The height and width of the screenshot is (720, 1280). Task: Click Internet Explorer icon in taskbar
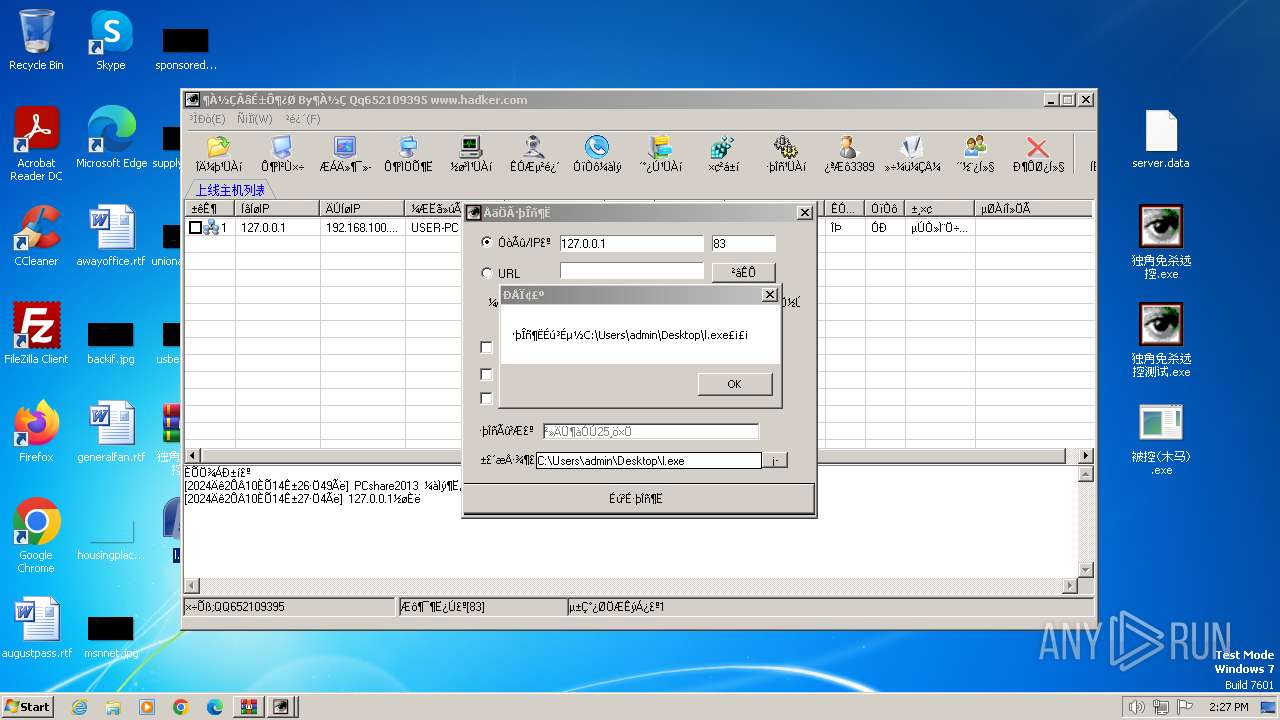(x=79, y=707)
